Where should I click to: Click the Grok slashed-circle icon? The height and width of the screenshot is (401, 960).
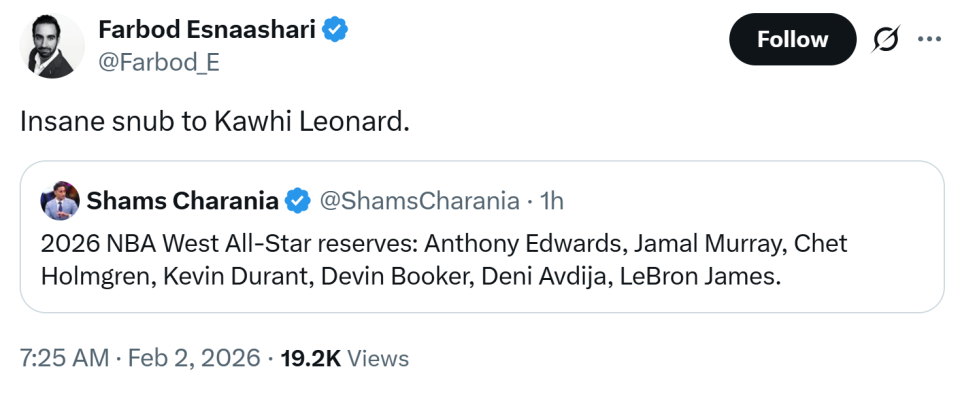pyautogui.click(x=884, y=40)
